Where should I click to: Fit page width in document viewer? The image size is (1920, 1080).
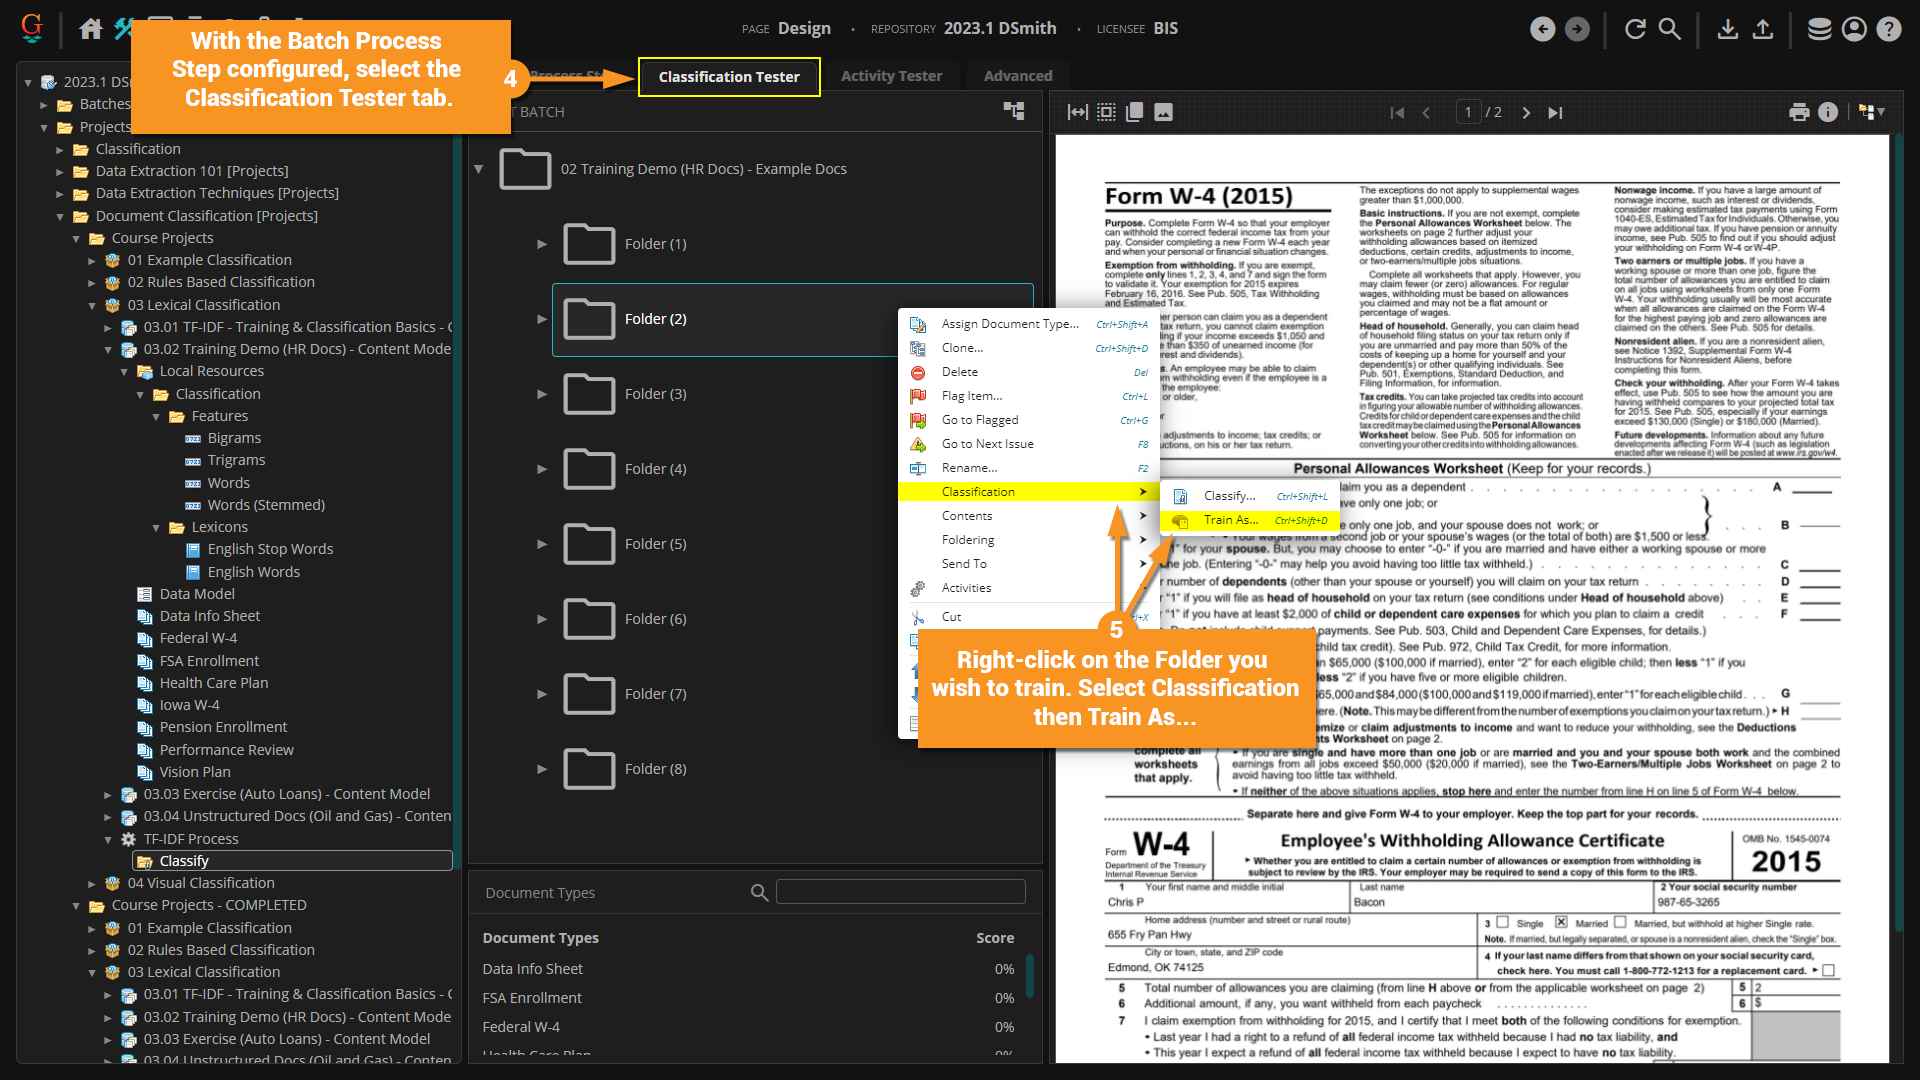1077,112
